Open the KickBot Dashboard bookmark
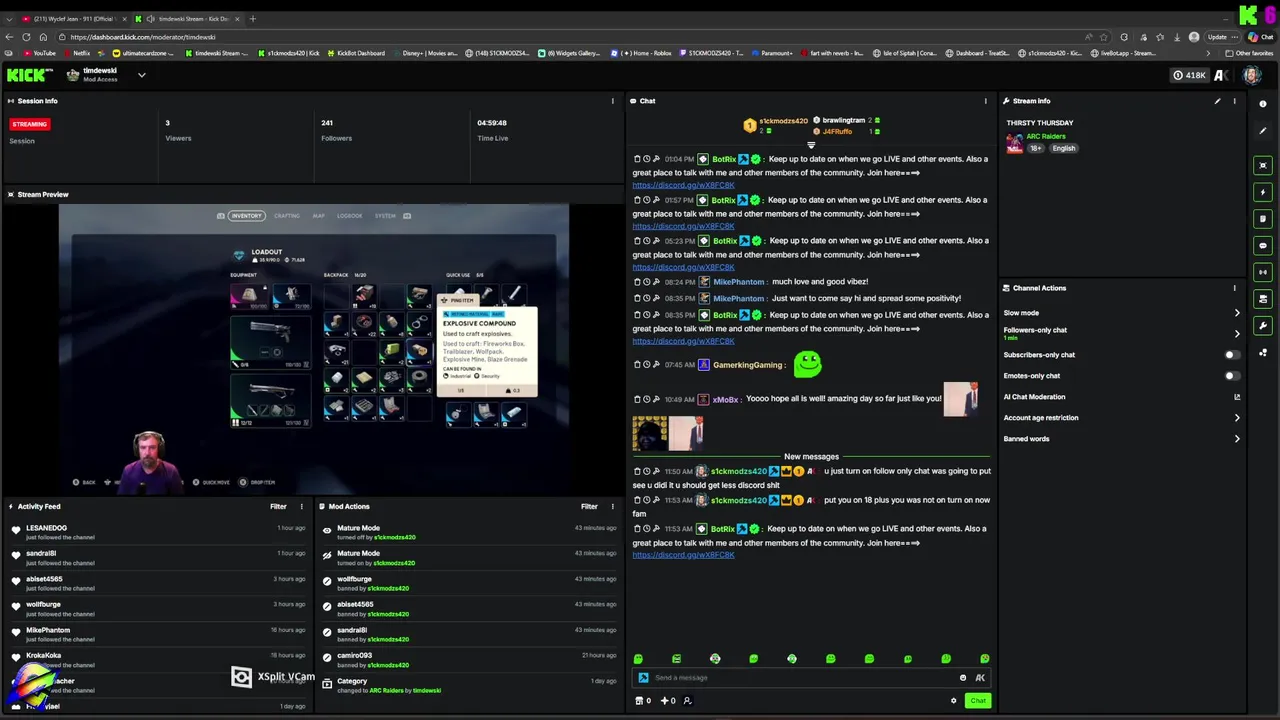This screenshot has height=720, width=1280. tap(355, 53)
